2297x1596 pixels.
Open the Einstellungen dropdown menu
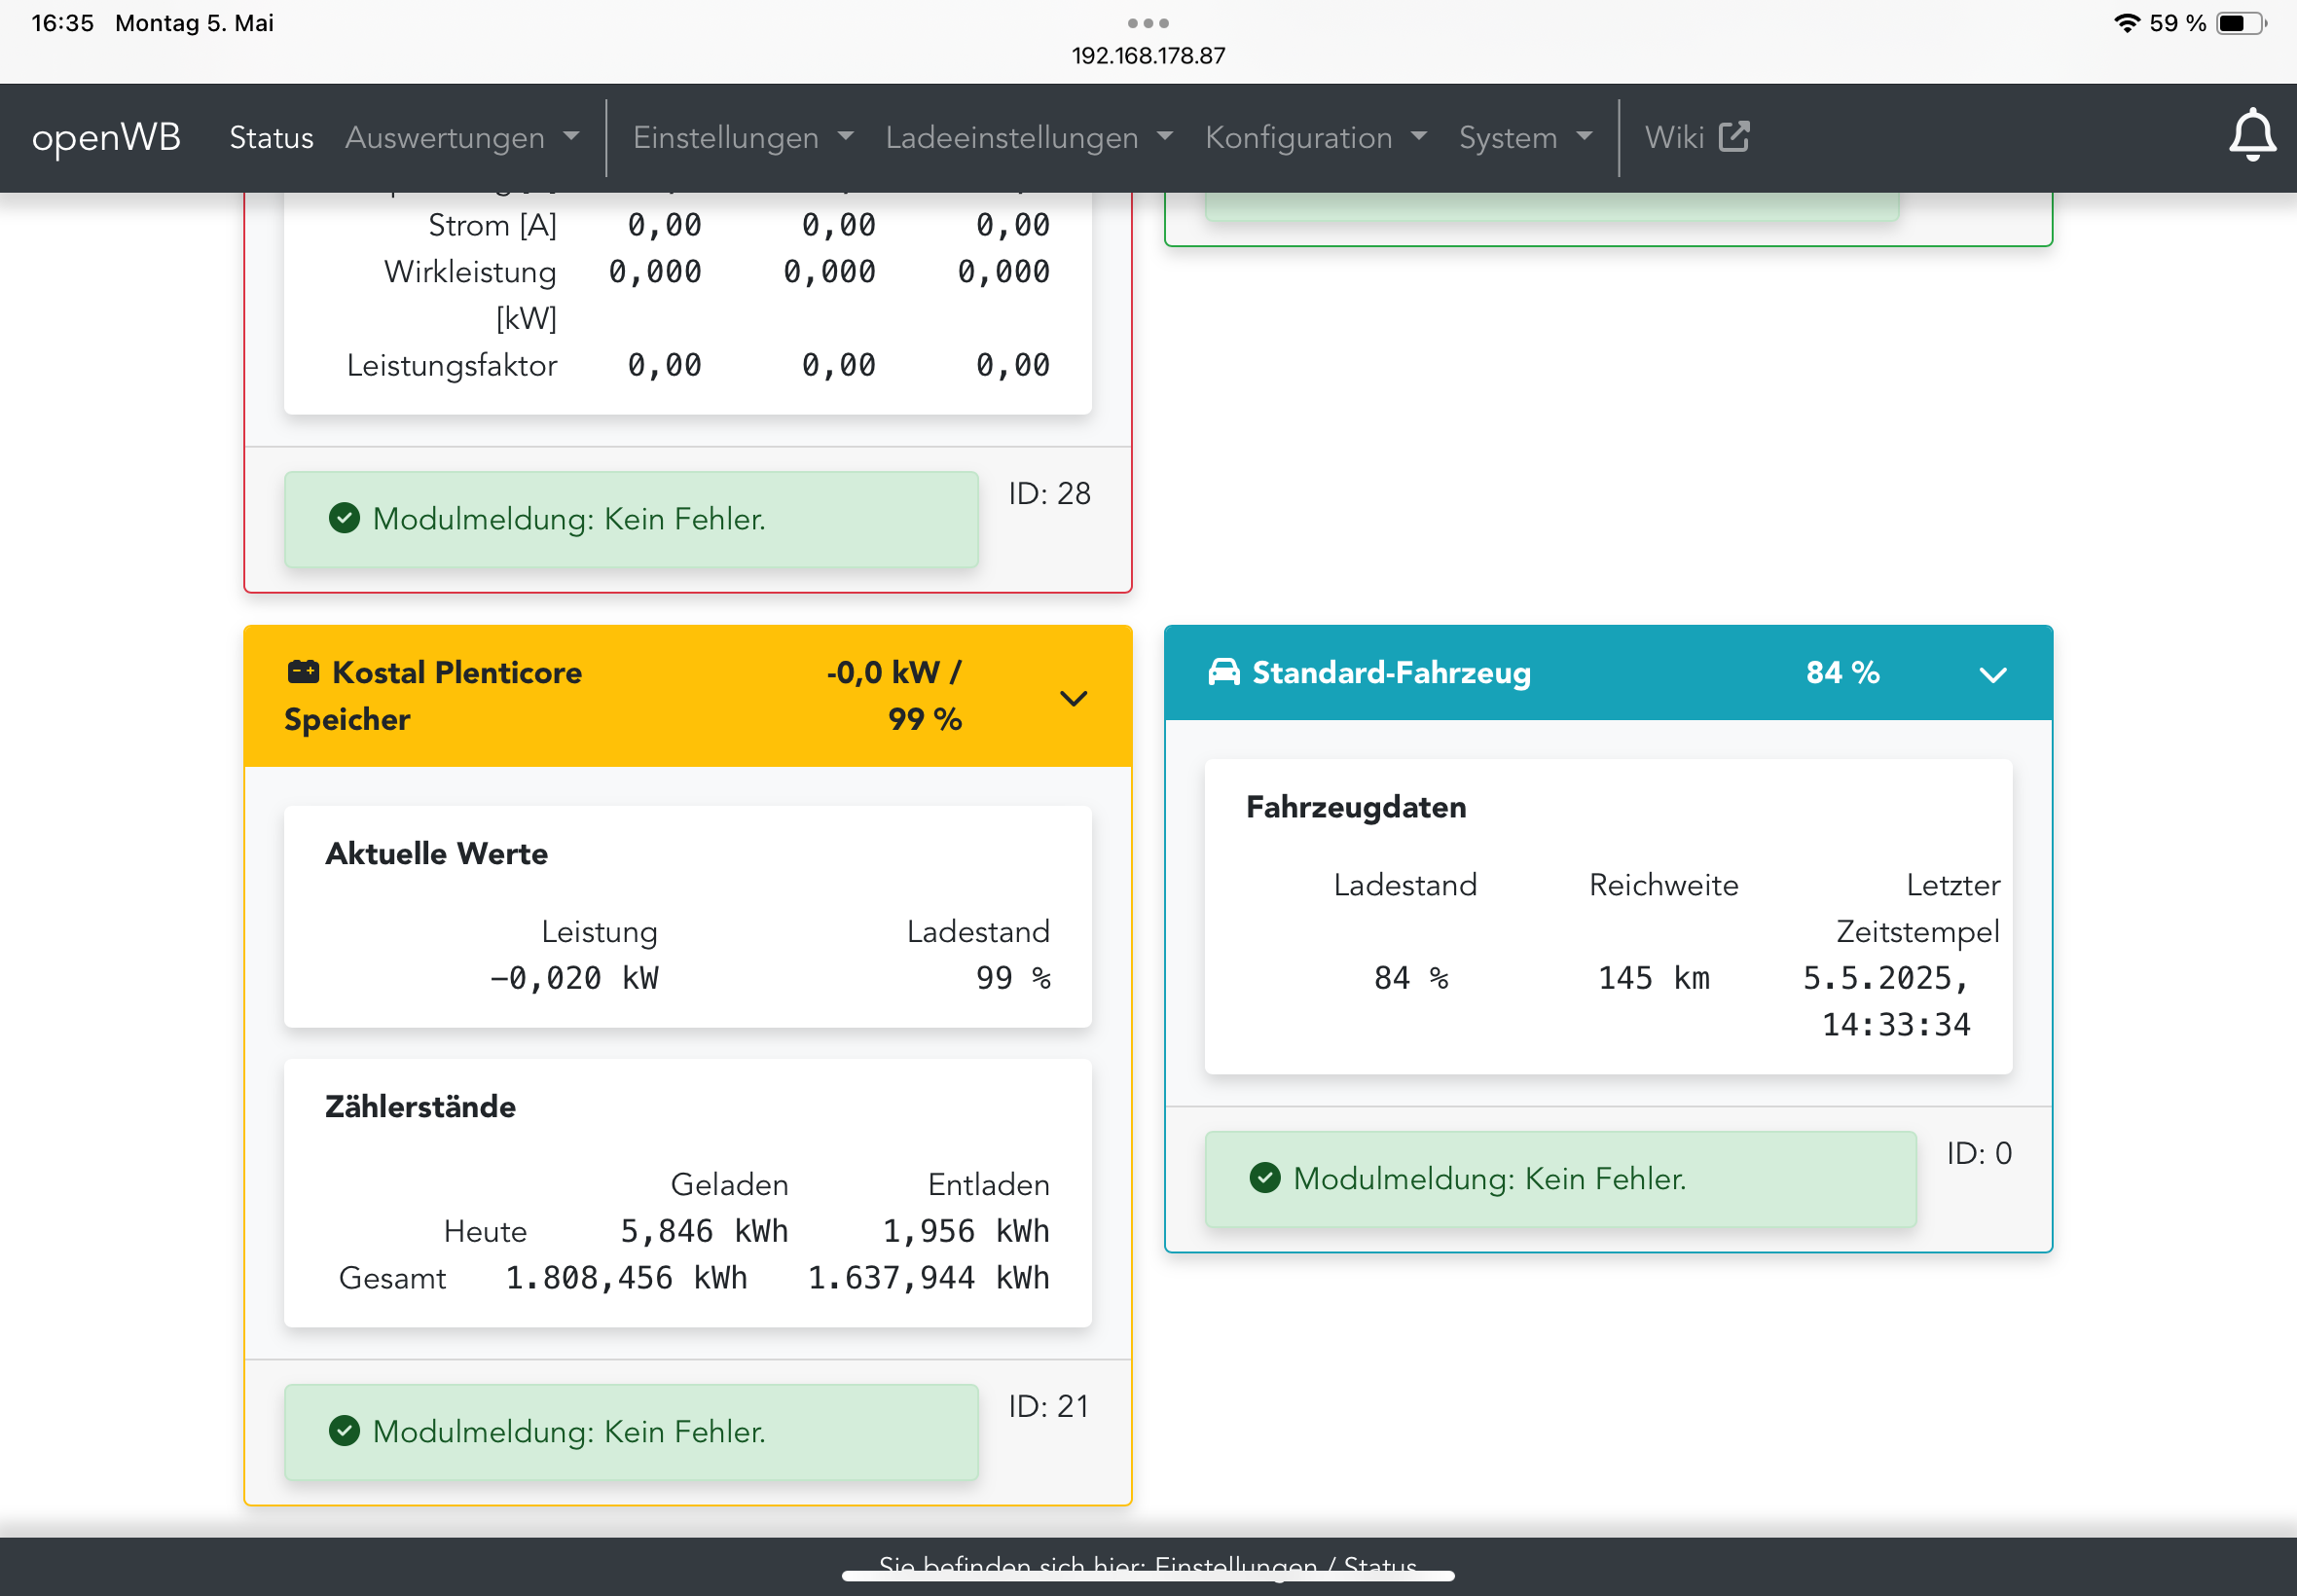(742, 137)
